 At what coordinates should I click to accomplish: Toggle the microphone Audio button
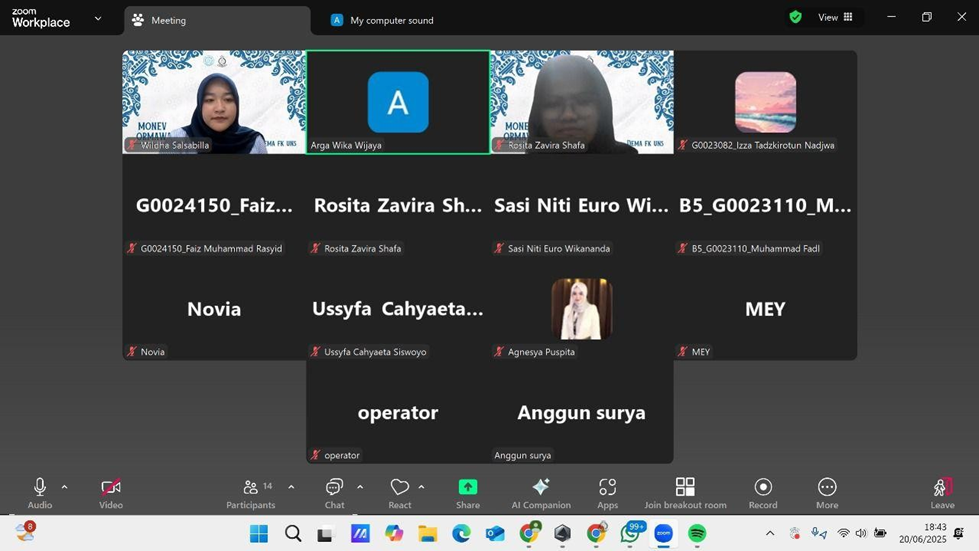coord(40,491)
